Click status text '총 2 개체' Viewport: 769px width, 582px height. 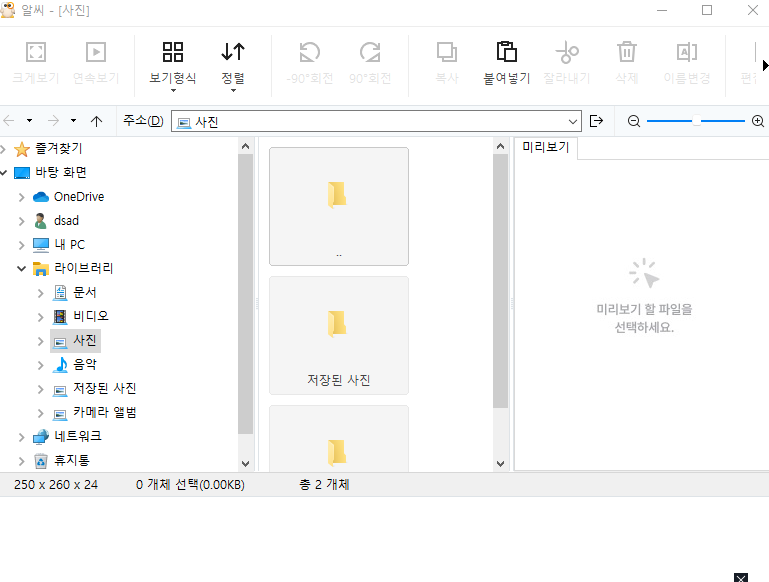pyautogui.click(x=324, y=485)
